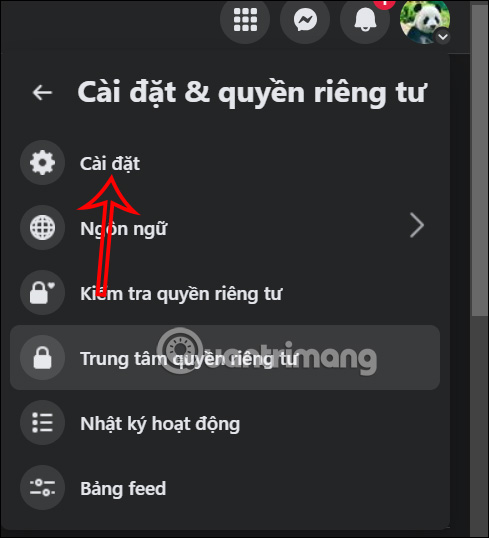Viewport: 489px width, 538px height.
Task: Open the notifications bell
Action: click(365, 19)
